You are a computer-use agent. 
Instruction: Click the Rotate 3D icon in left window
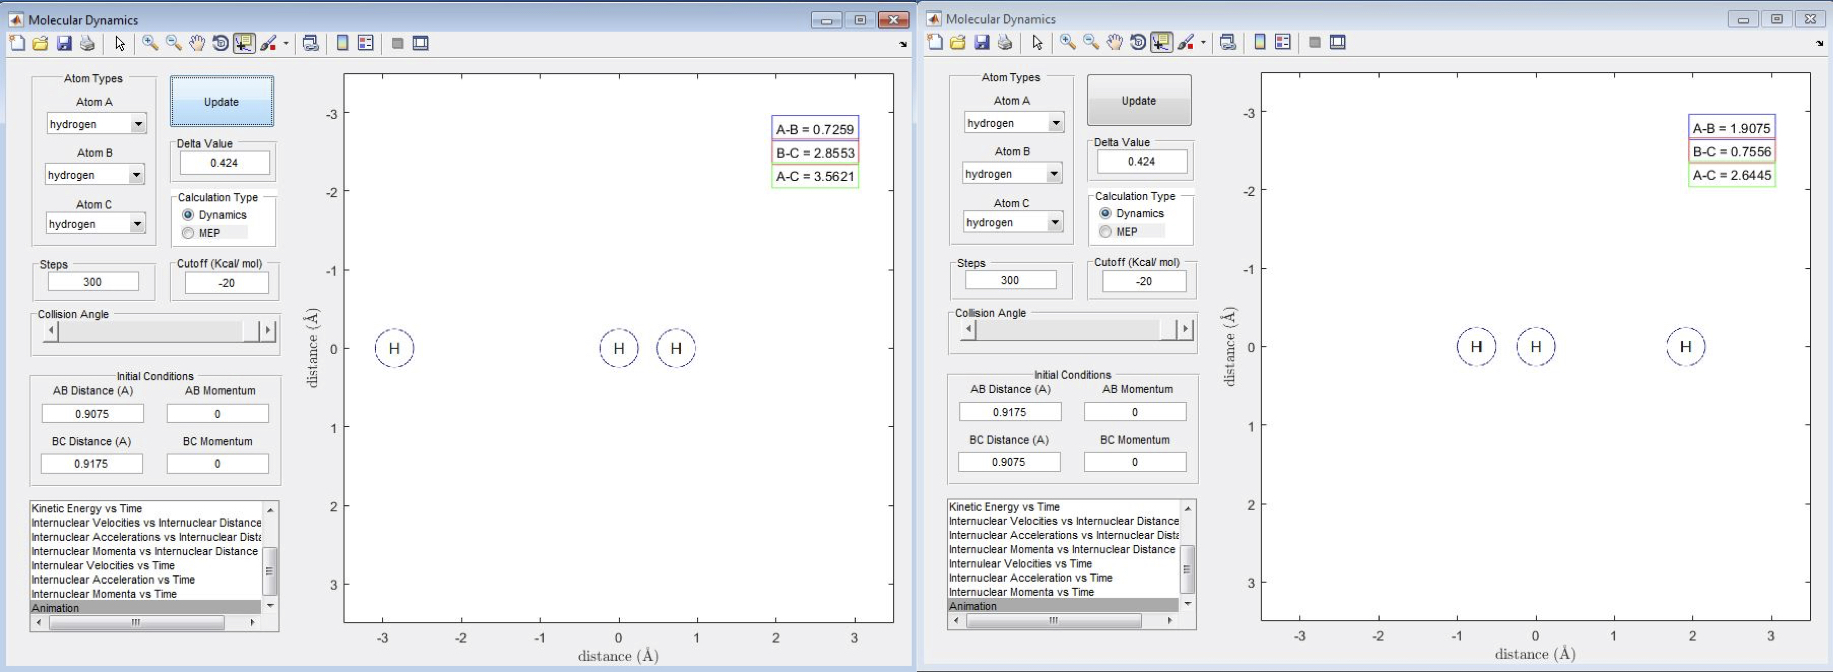click(x=220, y=43)
